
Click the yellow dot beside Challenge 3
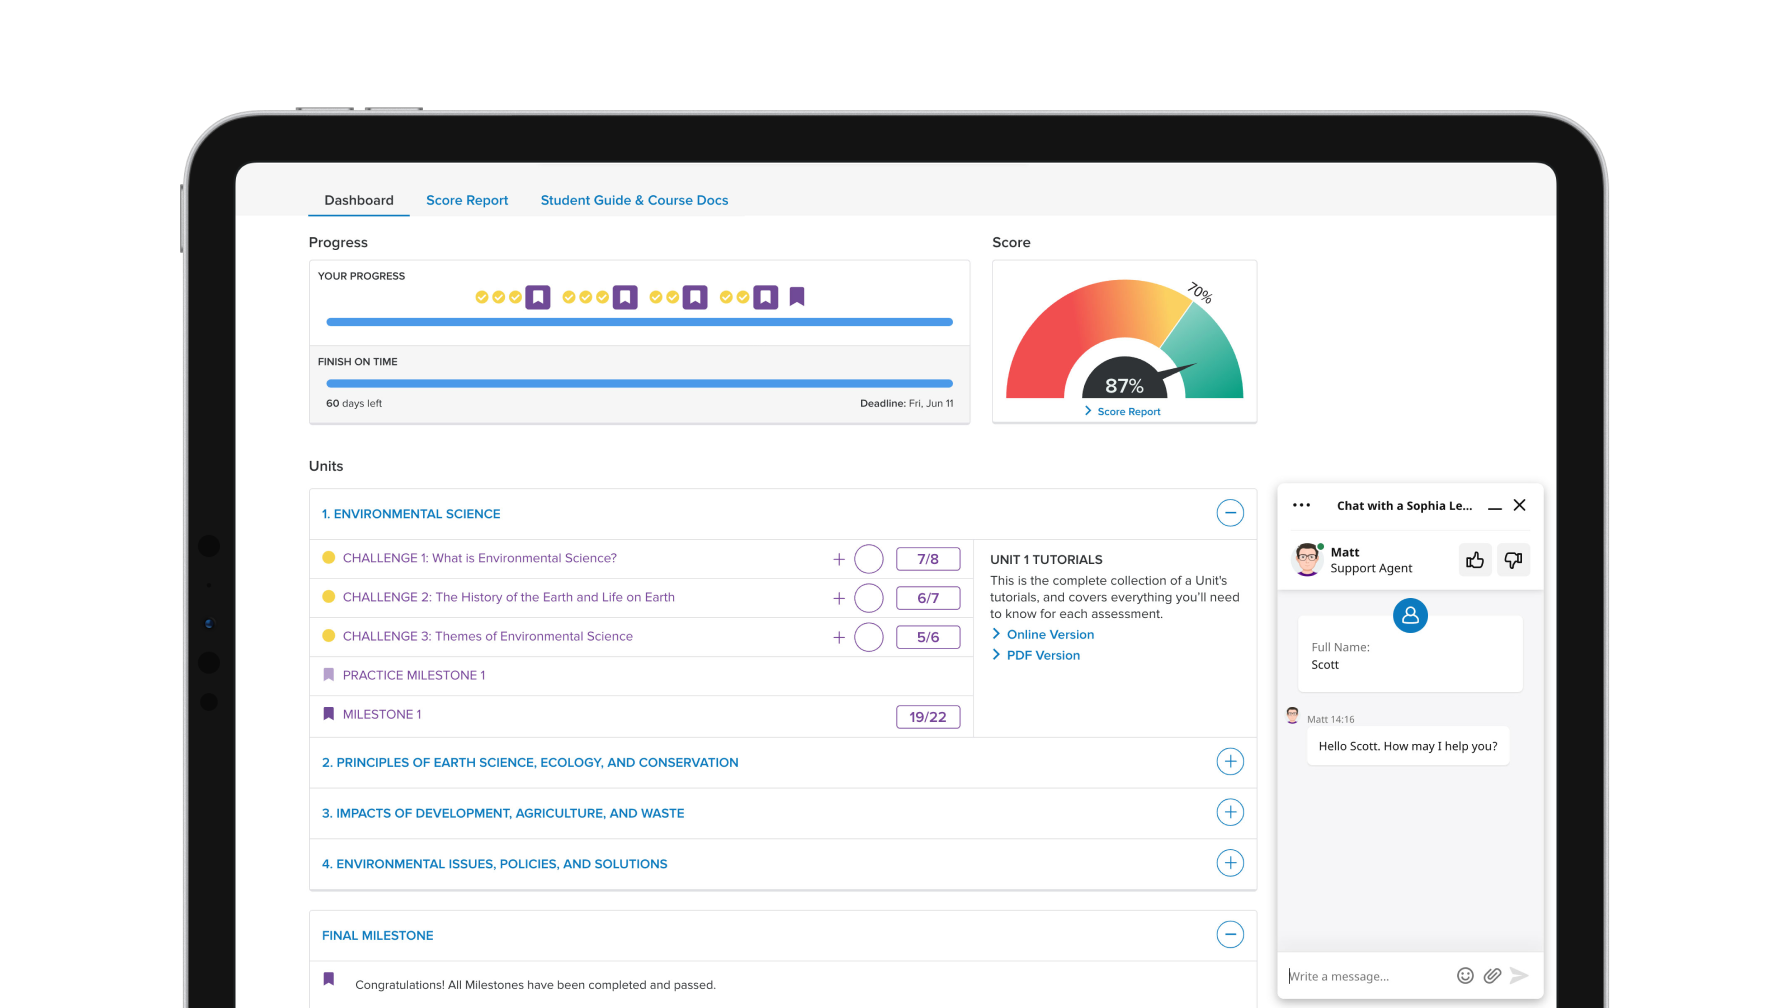(x=328, y=636)
